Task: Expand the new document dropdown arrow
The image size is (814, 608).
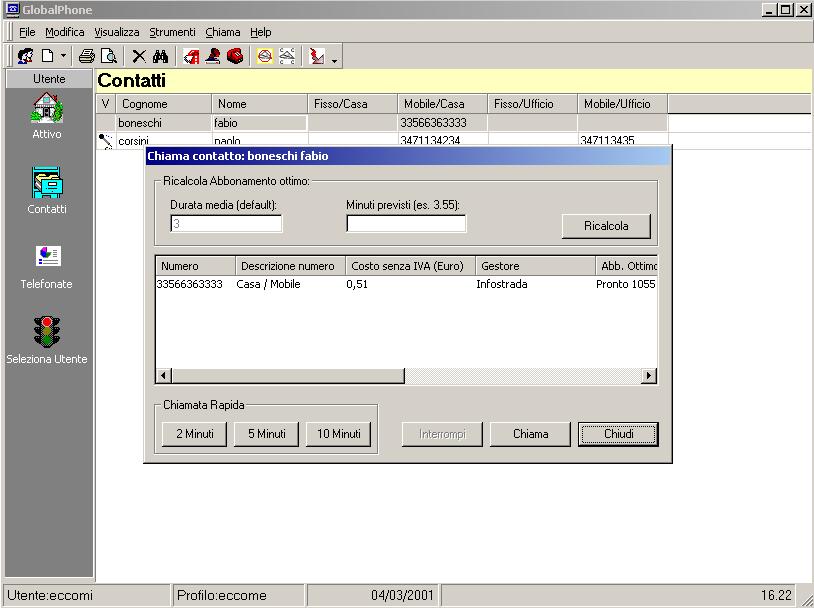Action: coord(64,57)
